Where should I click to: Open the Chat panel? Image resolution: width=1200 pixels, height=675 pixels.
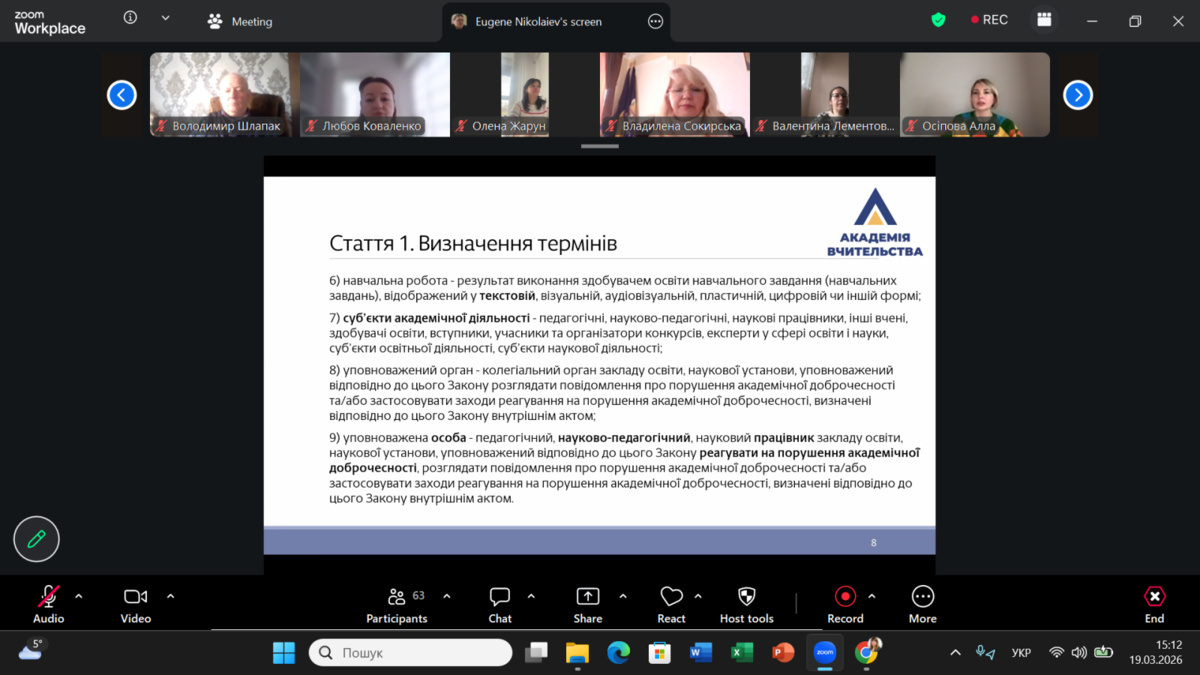[x=500, y=604]
